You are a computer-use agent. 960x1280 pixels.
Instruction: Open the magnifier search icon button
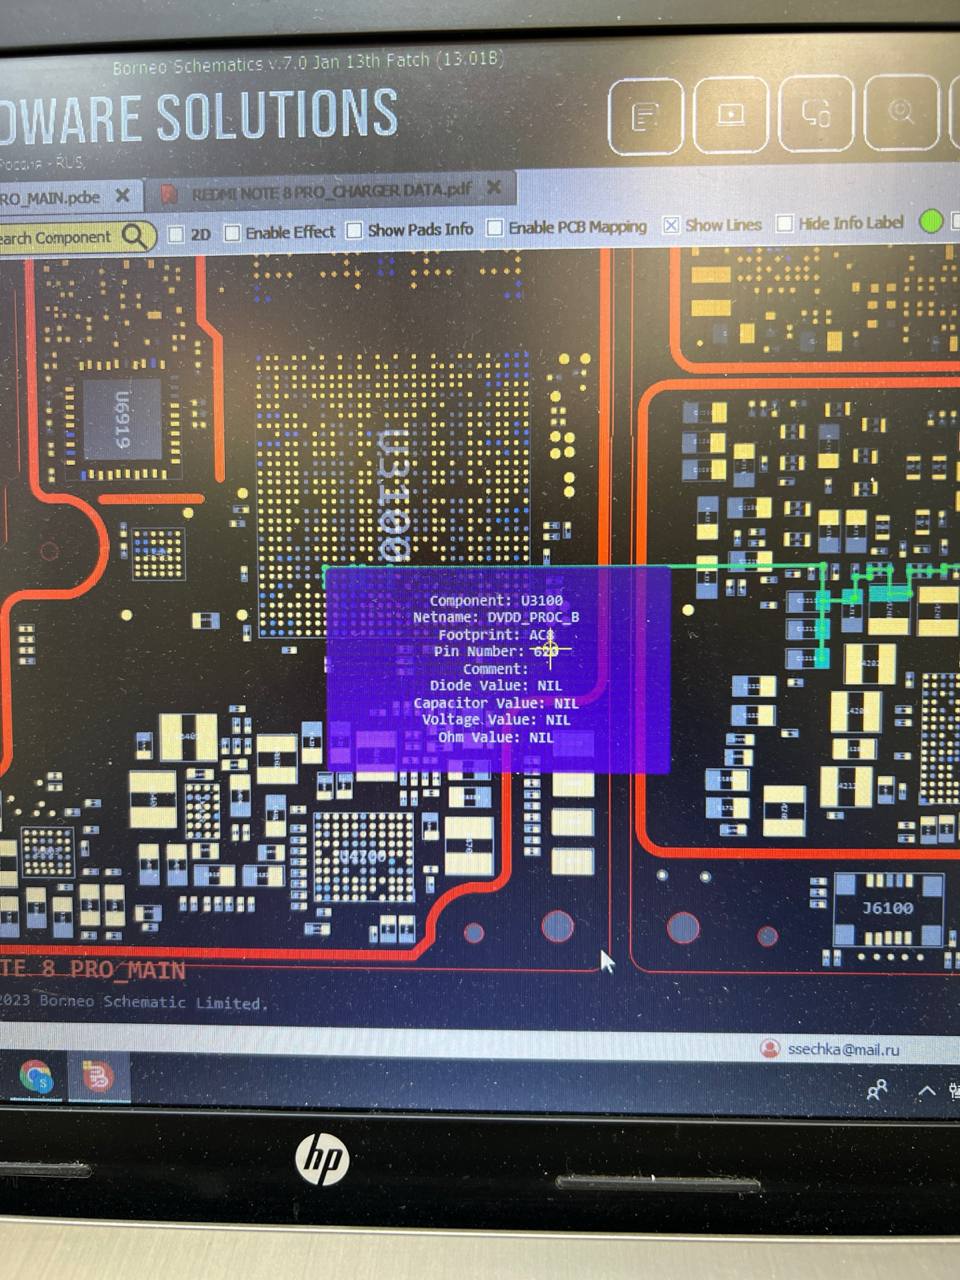[x=901, y=111]
